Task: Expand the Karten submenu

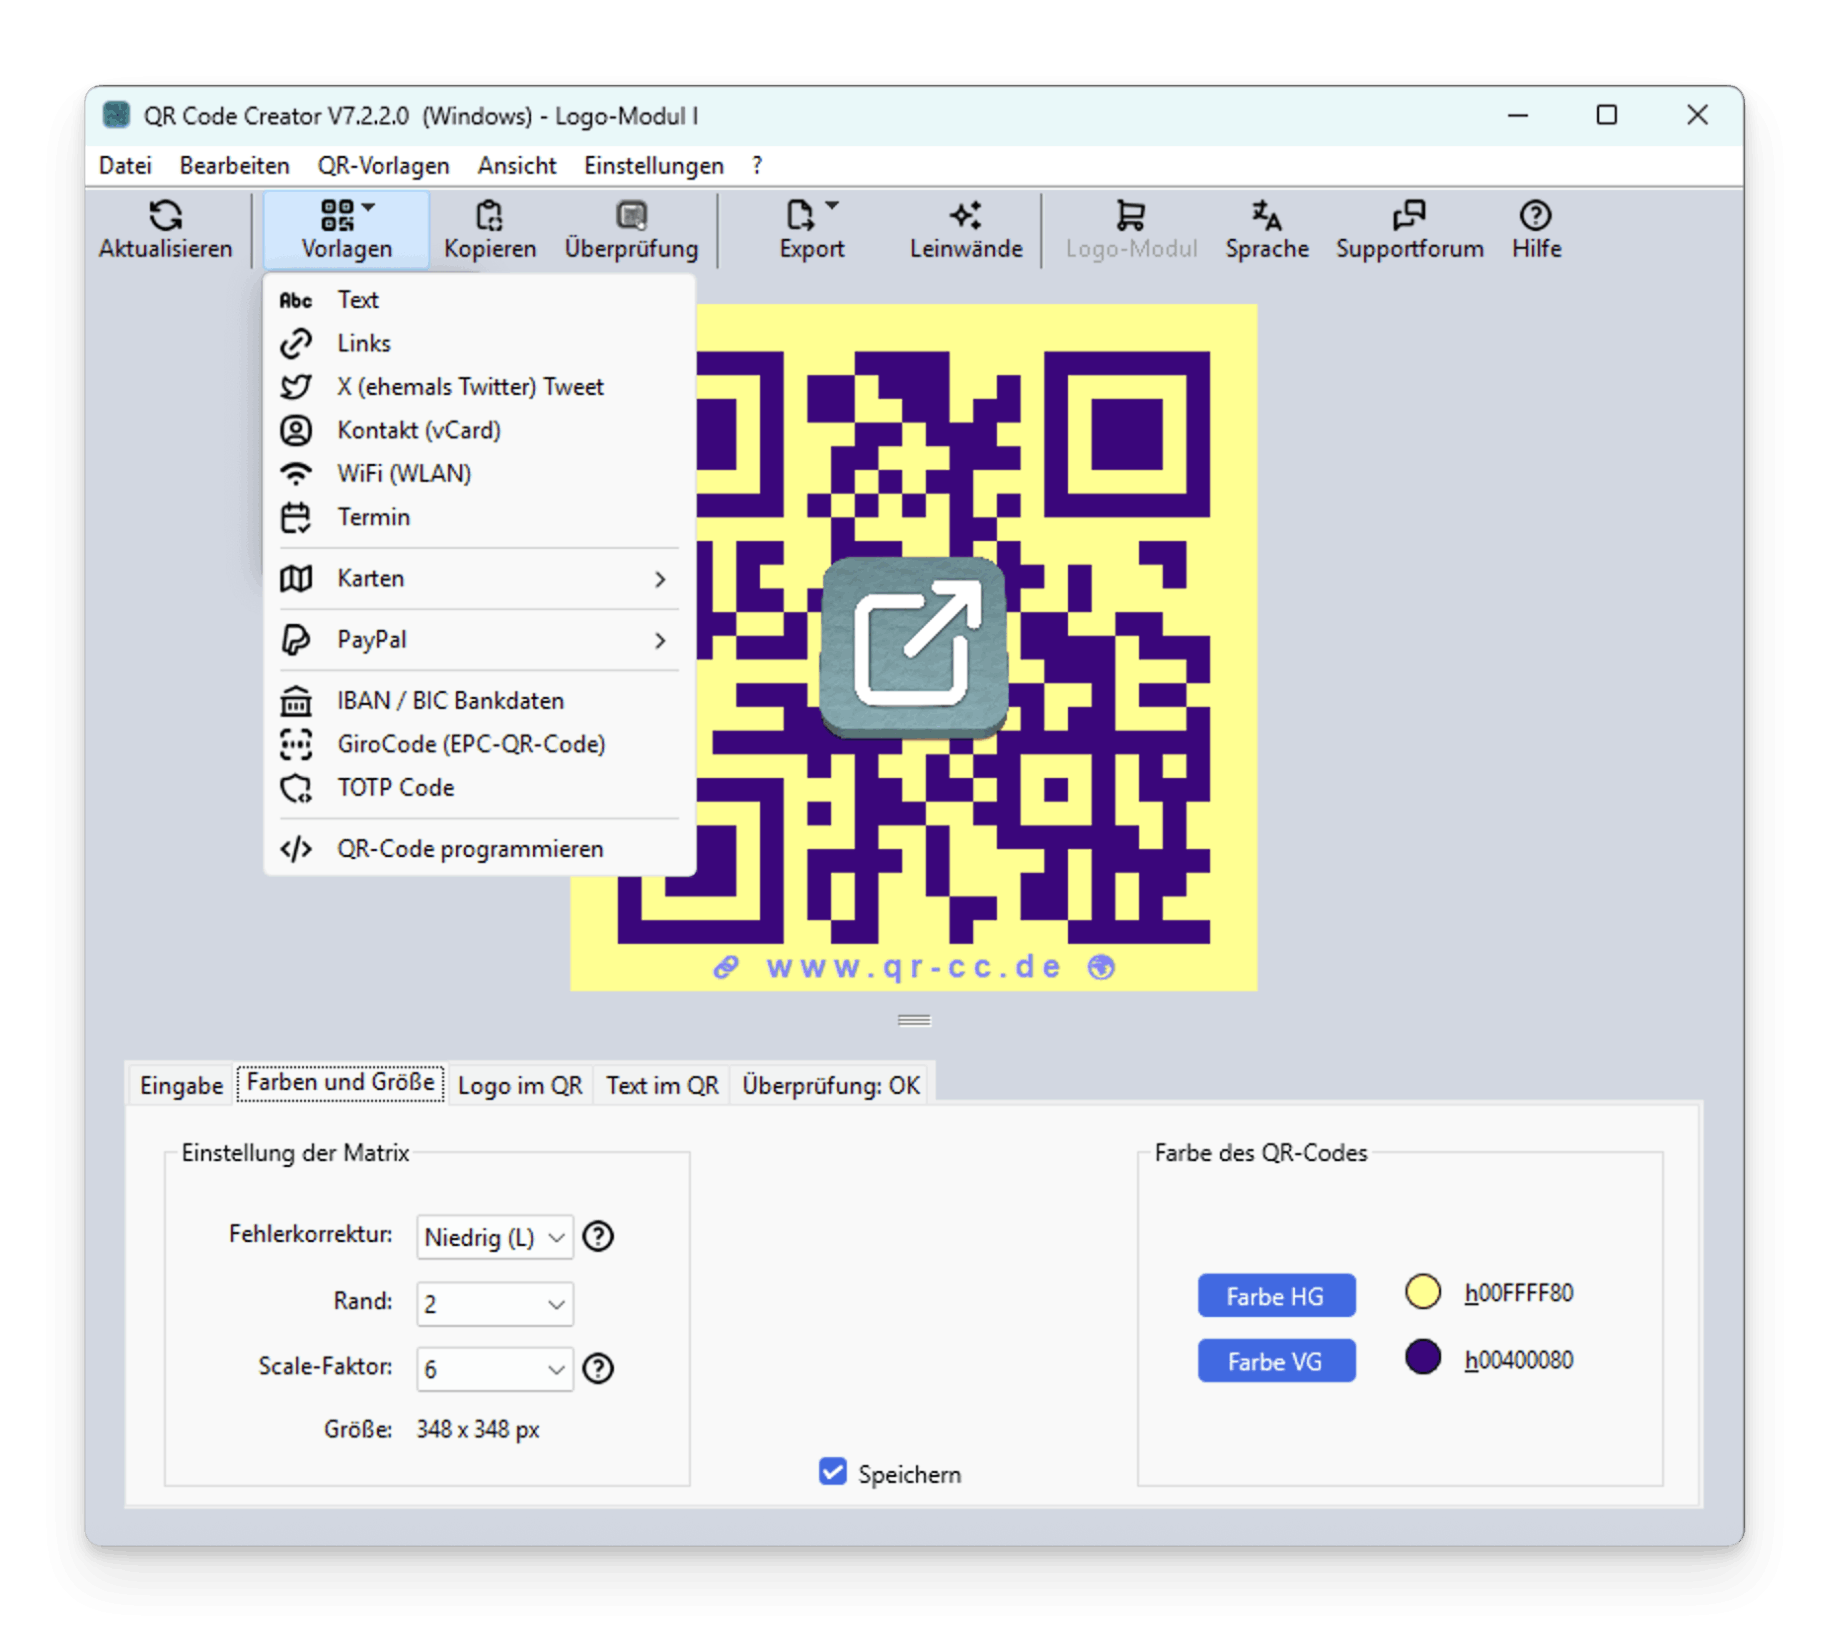Action: [x=478, y=578]
